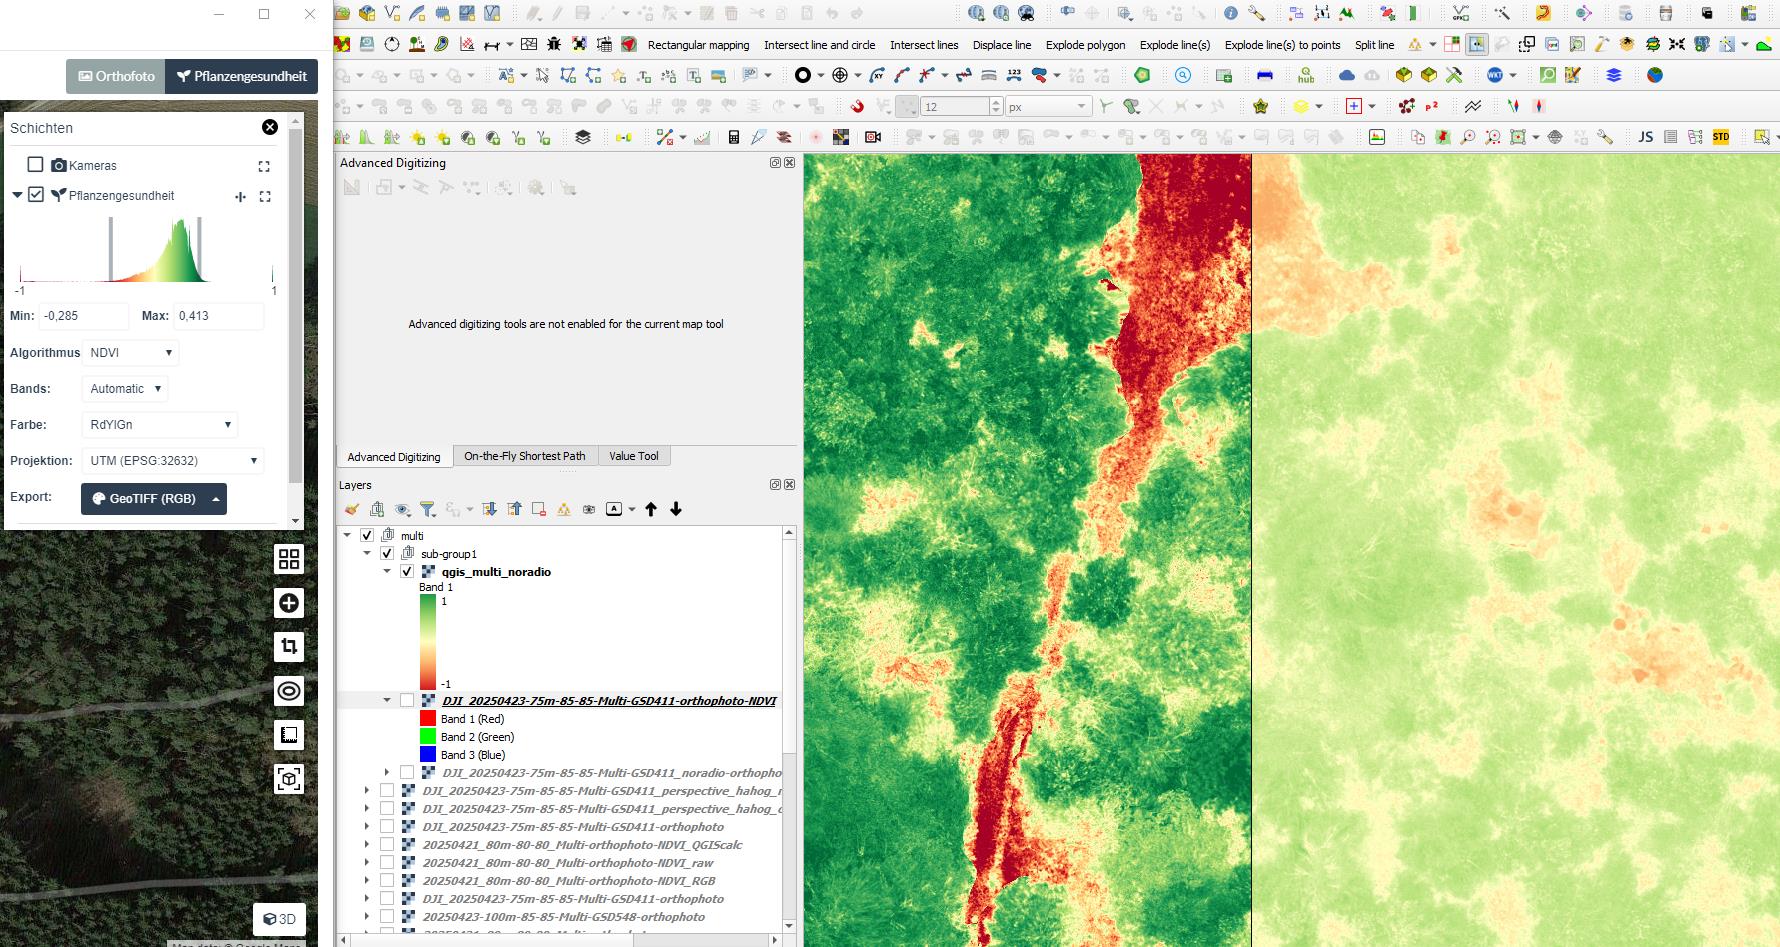This screenshot has height=947, width=1780.
Task: Click the 3D button
Action: pyautogui.click(x=279, y=919)
